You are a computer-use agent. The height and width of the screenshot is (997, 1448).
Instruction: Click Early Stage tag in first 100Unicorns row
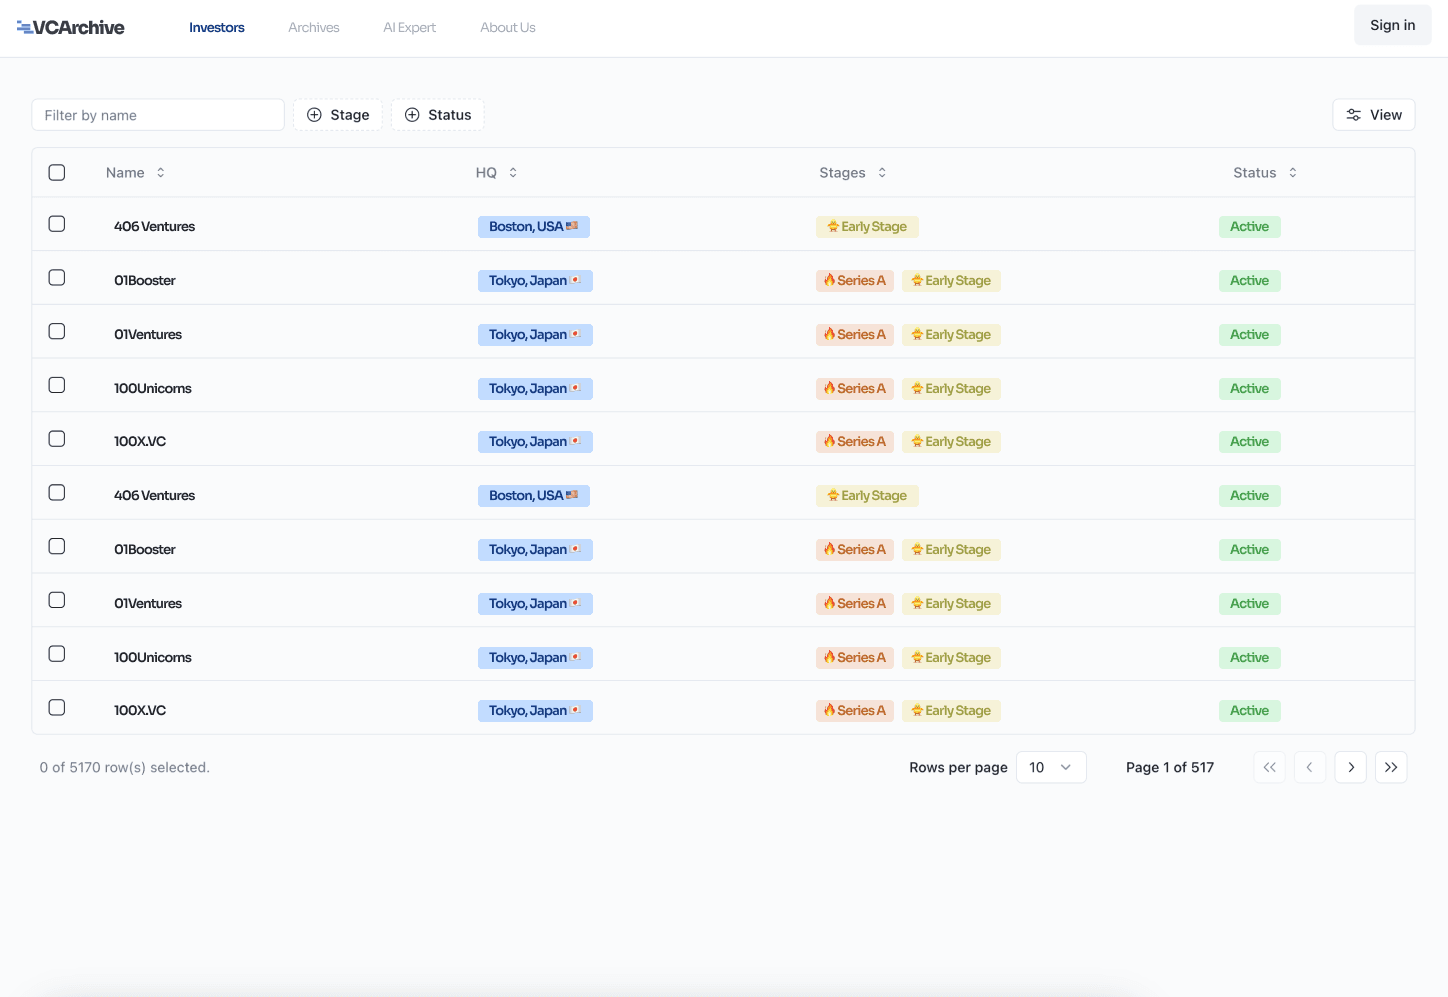tap(951, 389)
